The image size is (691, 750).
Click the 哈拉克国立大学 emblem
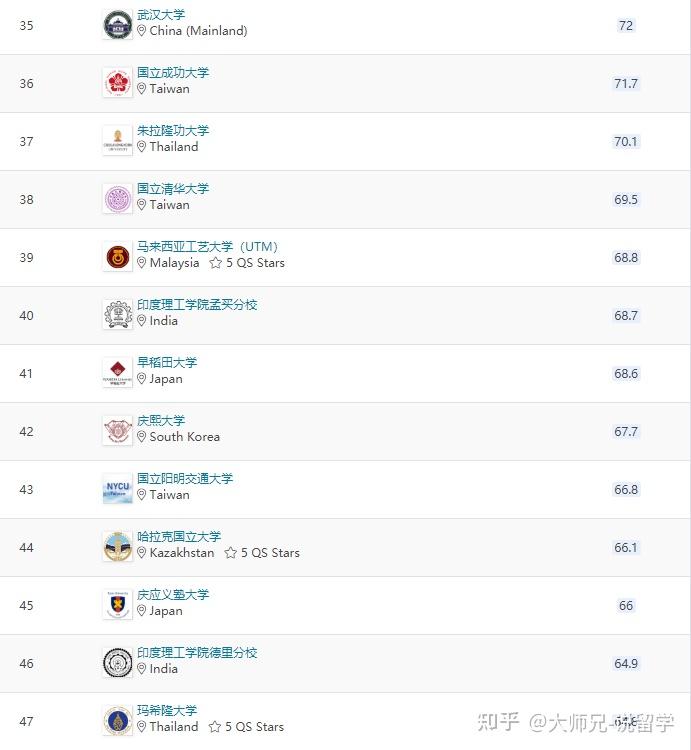click(x=117, y=547)
